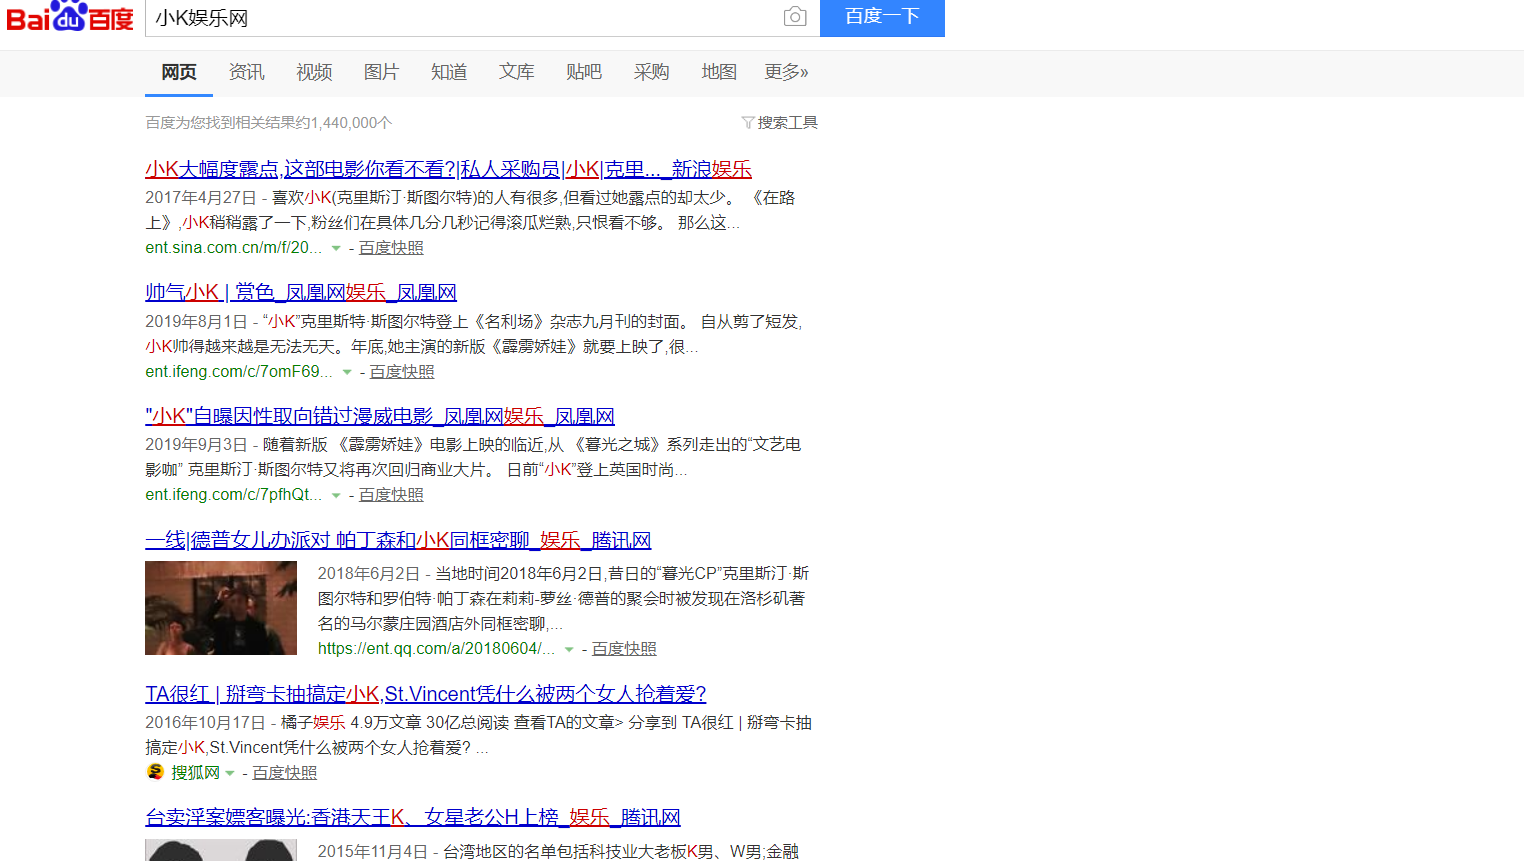Expand dropdown arrow next to ent.qq.com URL

[x=569, y=649]
